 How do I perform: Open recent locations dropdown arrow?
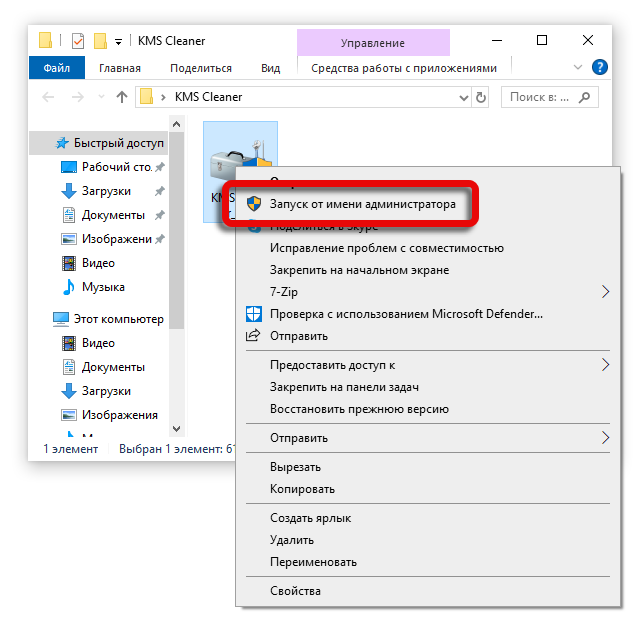pyautogui.click(x=101, y=97)
